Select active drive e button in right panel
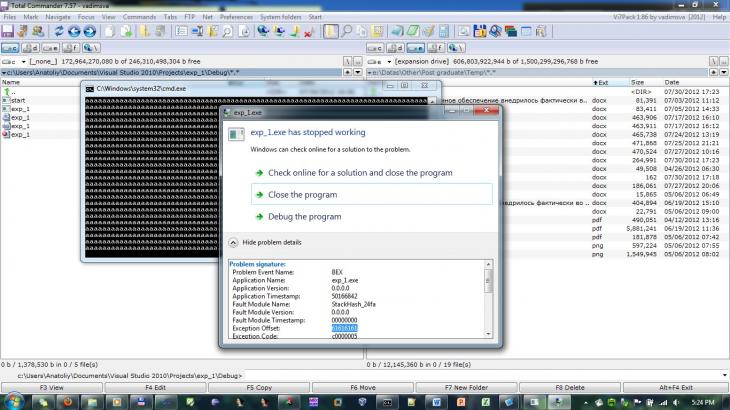The width and height of the screenshot is (730, 410). click(x=416, y=48)
